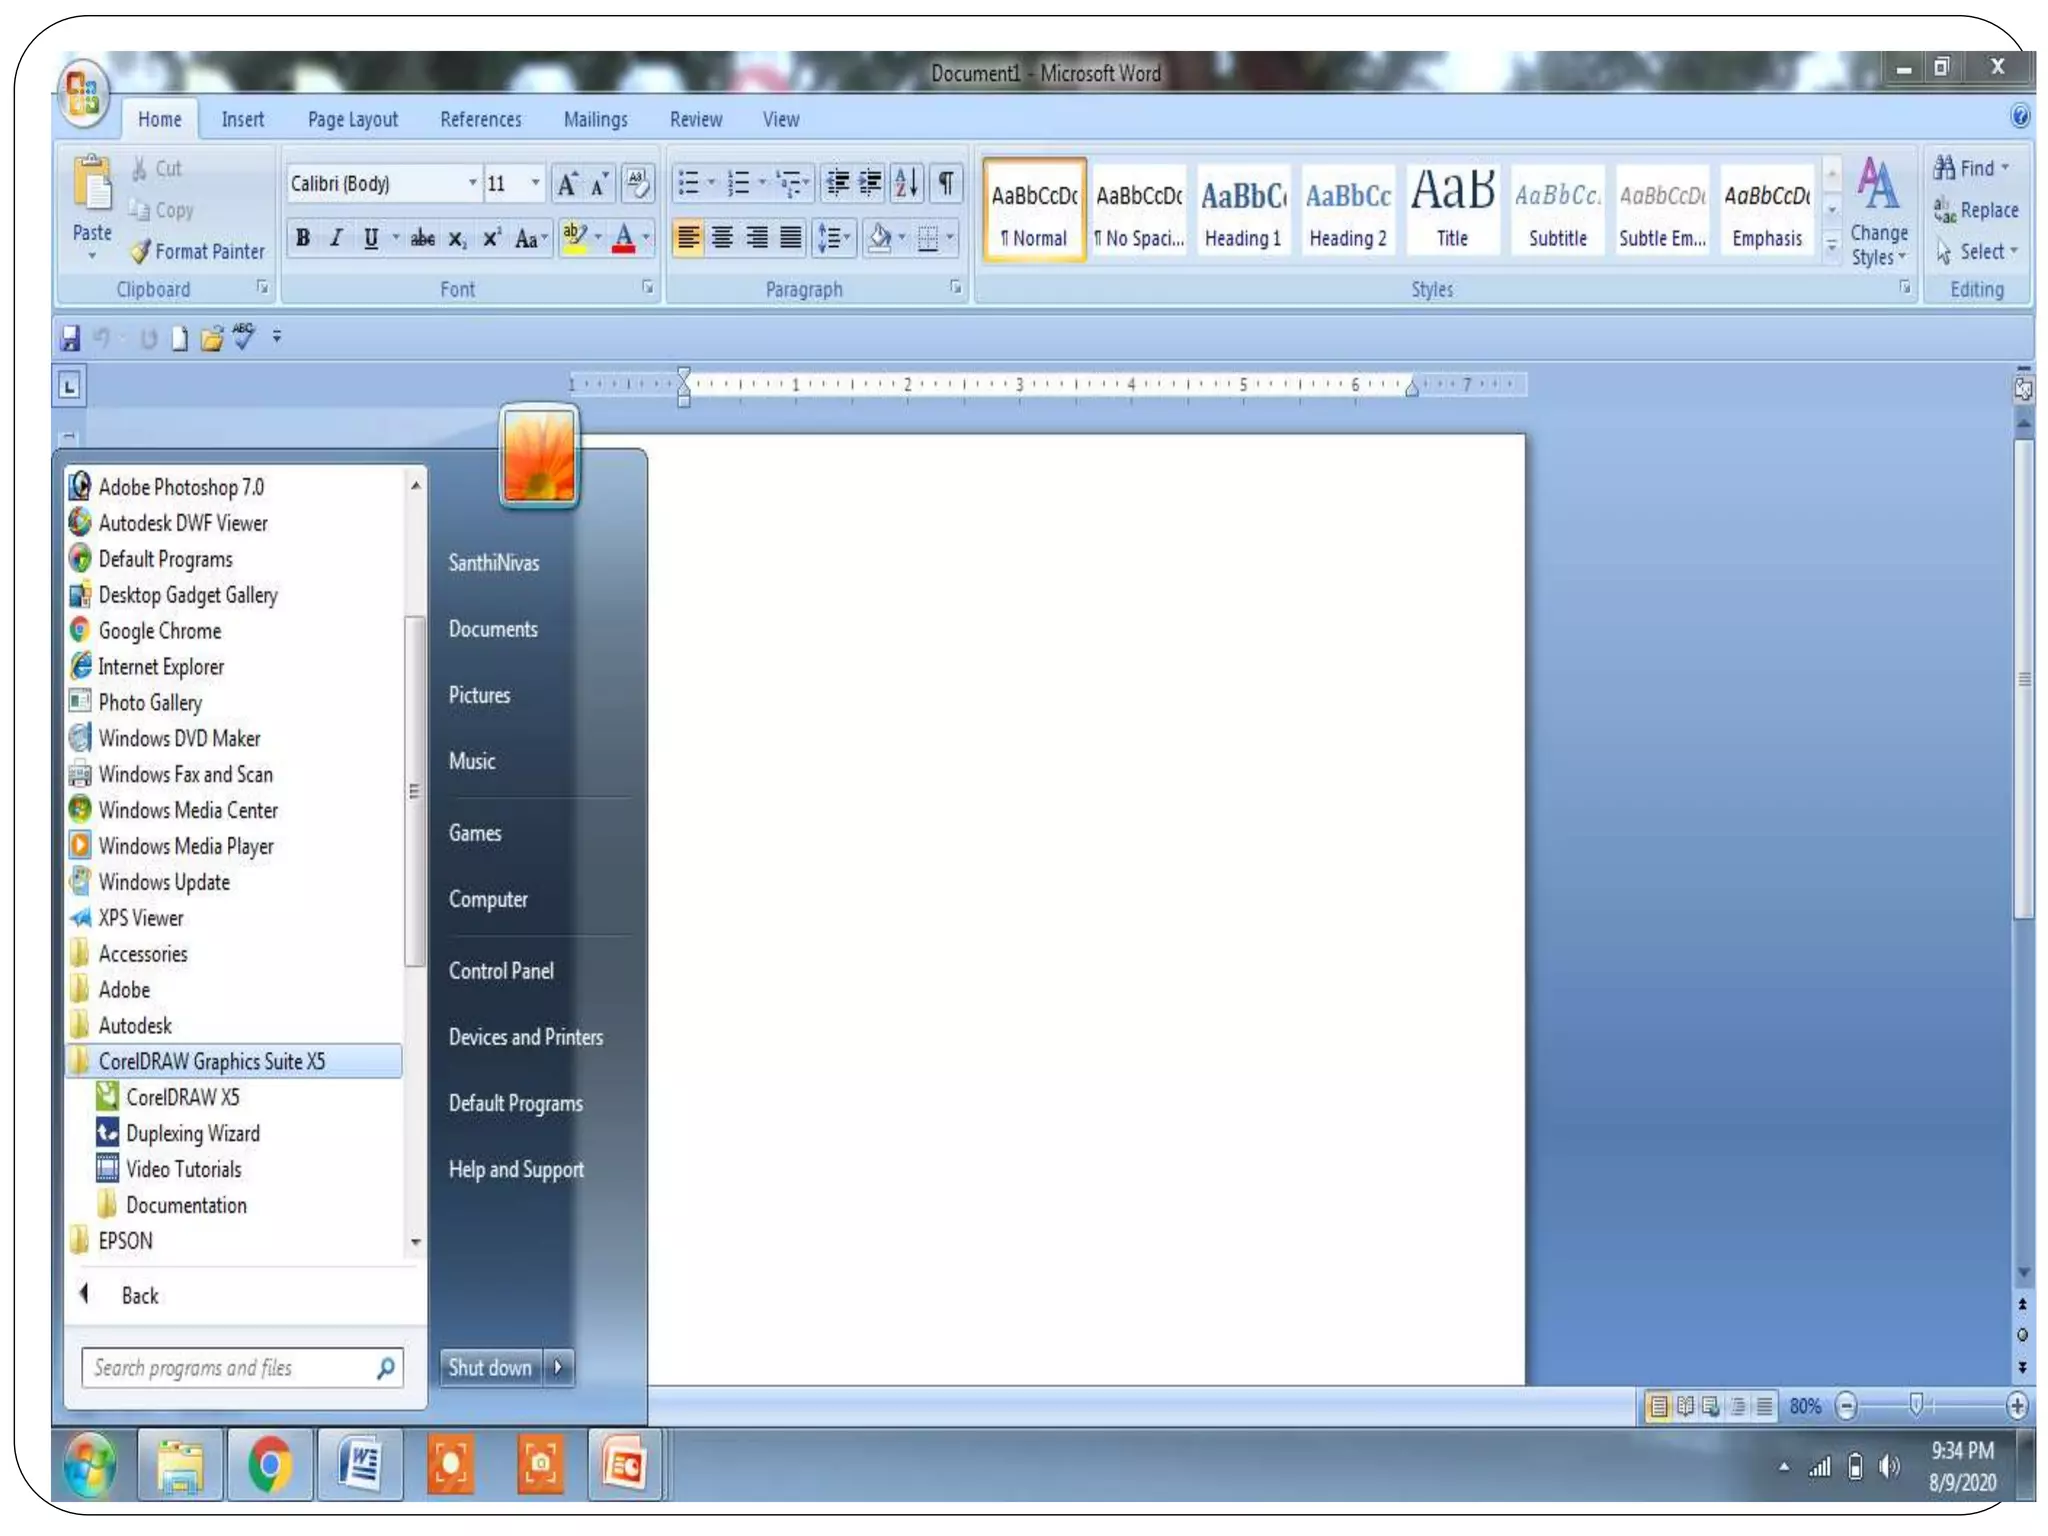The width and height of the screenshot is (2048, 1536).
Task: Click the Grow Font icon
Action: point(566,184)
